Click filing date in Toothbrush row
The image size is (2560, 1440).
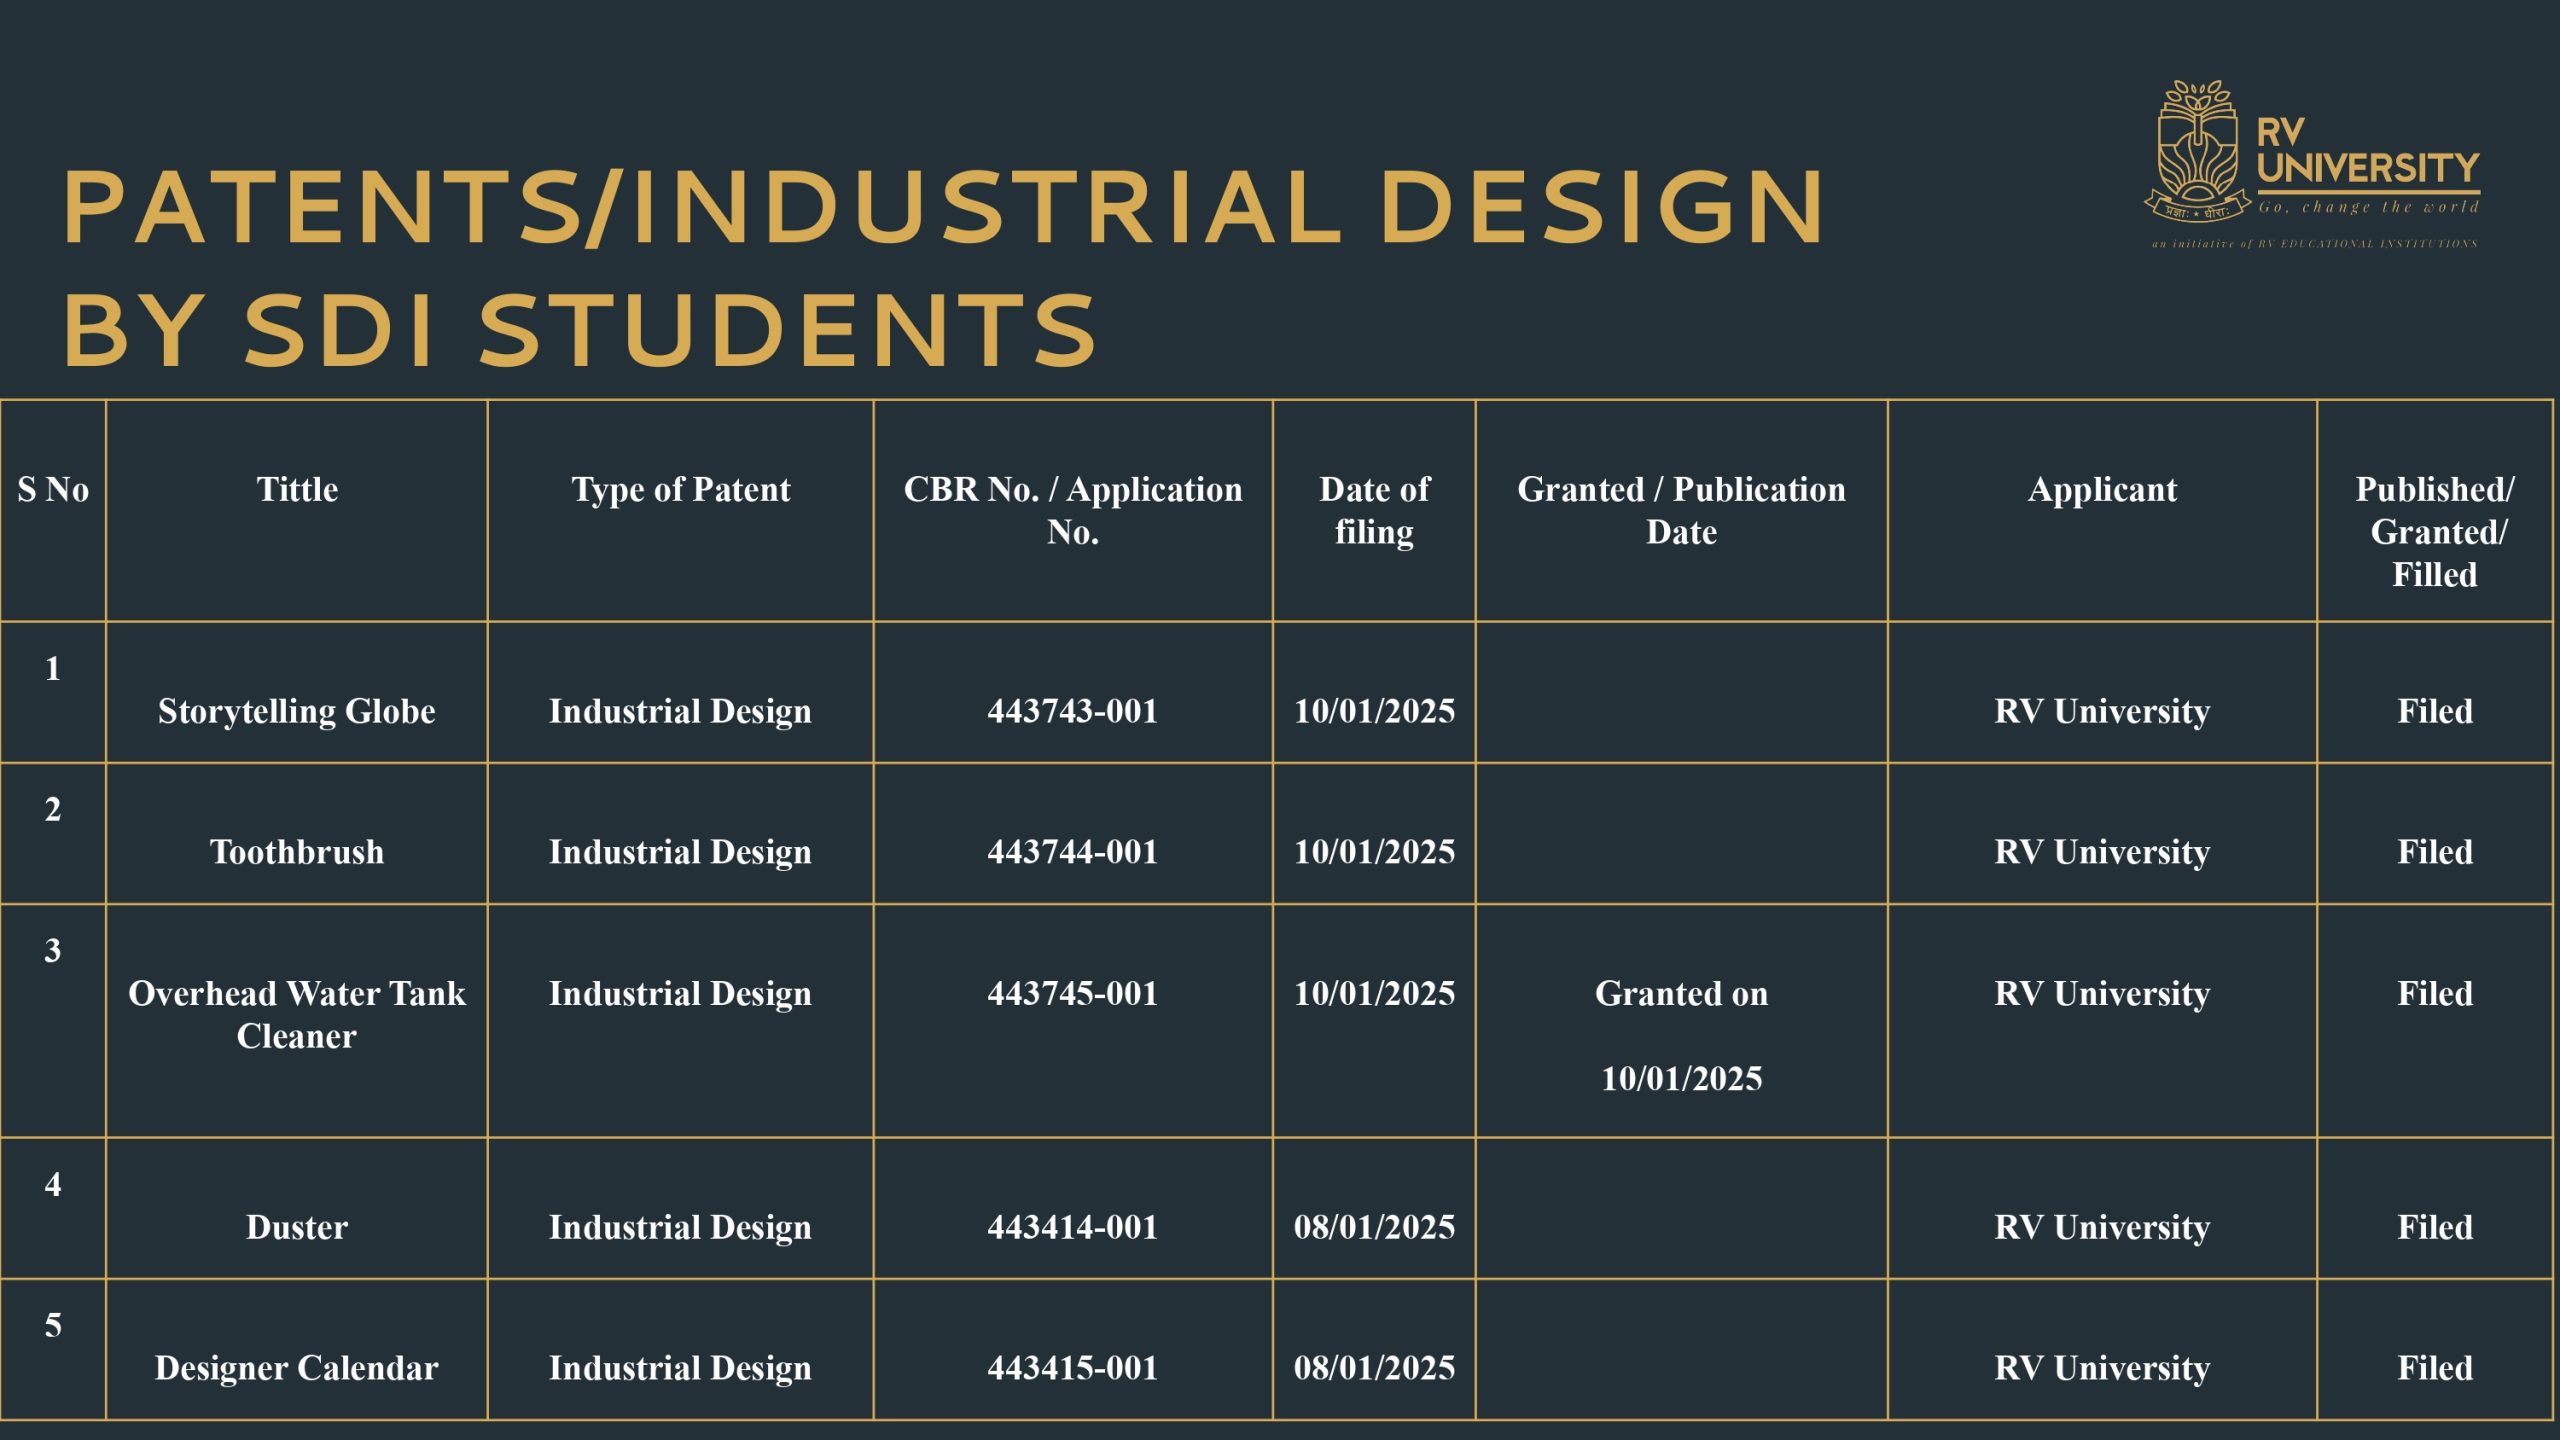1374,852
